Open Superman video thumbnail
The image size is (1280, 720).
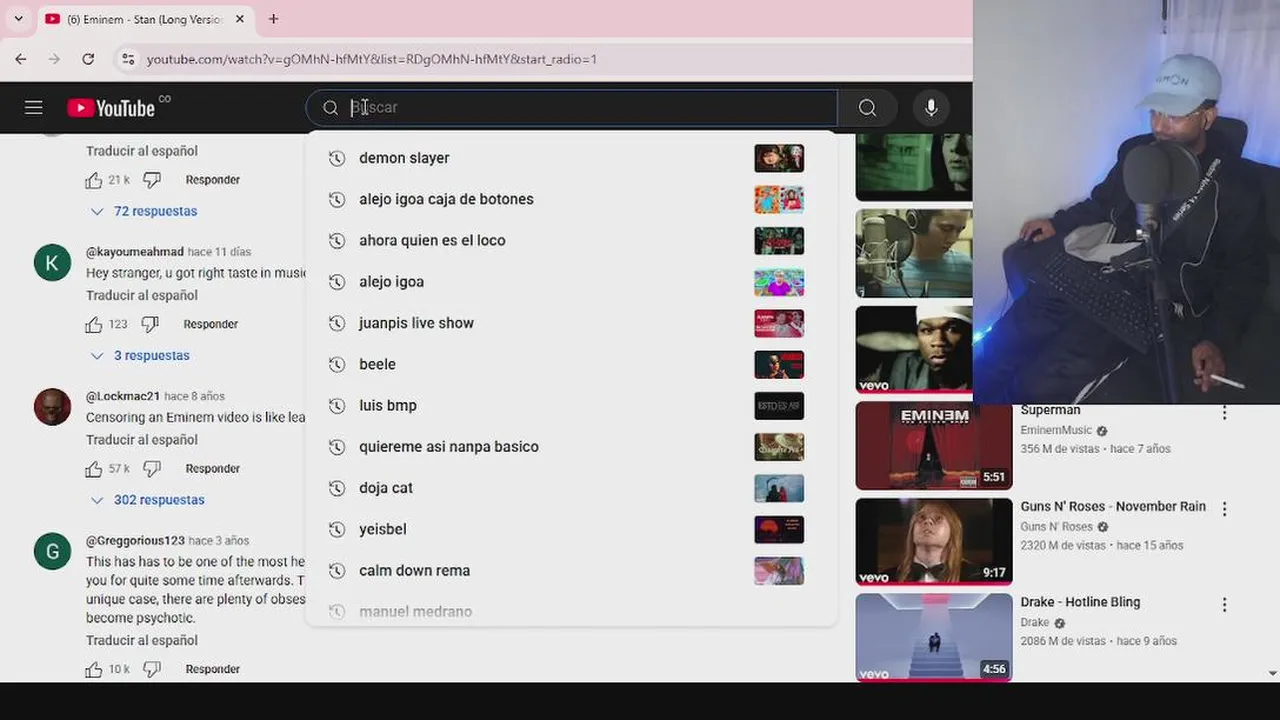934,446
